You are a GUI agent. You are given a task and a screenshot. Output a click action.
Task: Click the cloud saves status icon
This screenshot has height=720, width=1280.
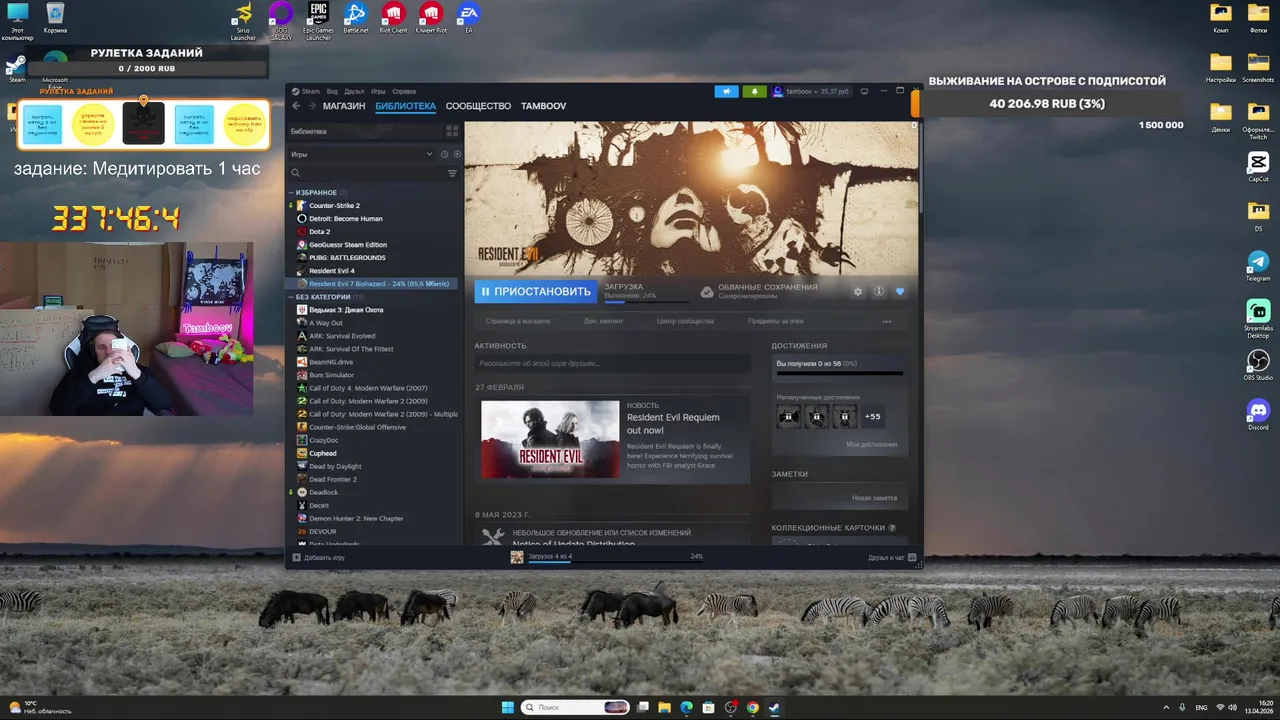click(707, 292)
